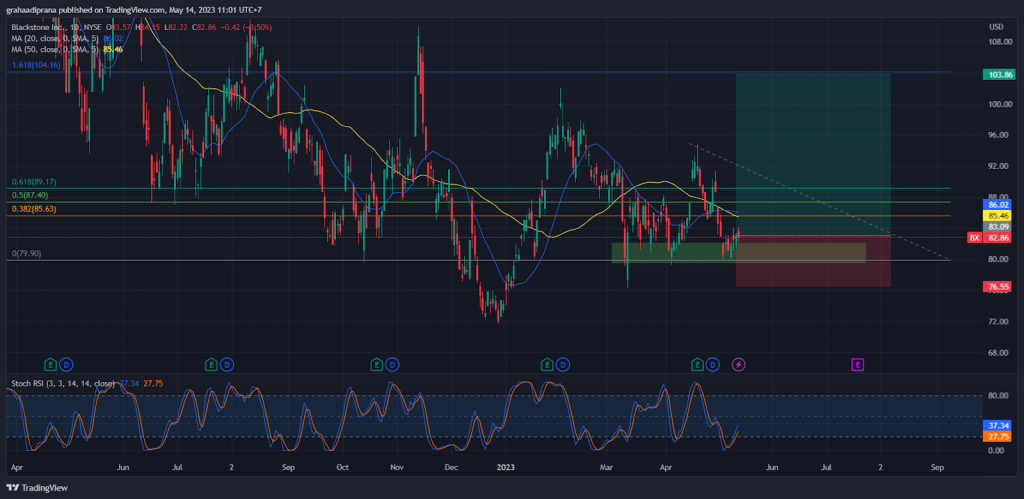Screen dimensions: 1024x499
Task: Select the green 103.86 target price label
Action: (x=1001, y=75)
